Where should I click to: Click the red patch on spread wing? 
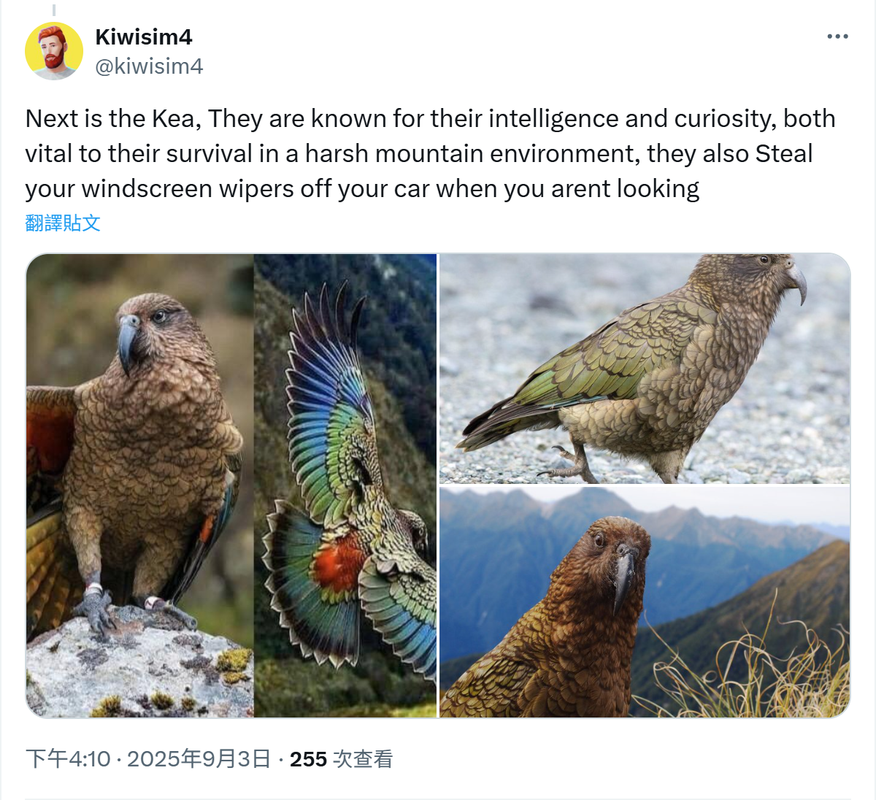point(339,562)
